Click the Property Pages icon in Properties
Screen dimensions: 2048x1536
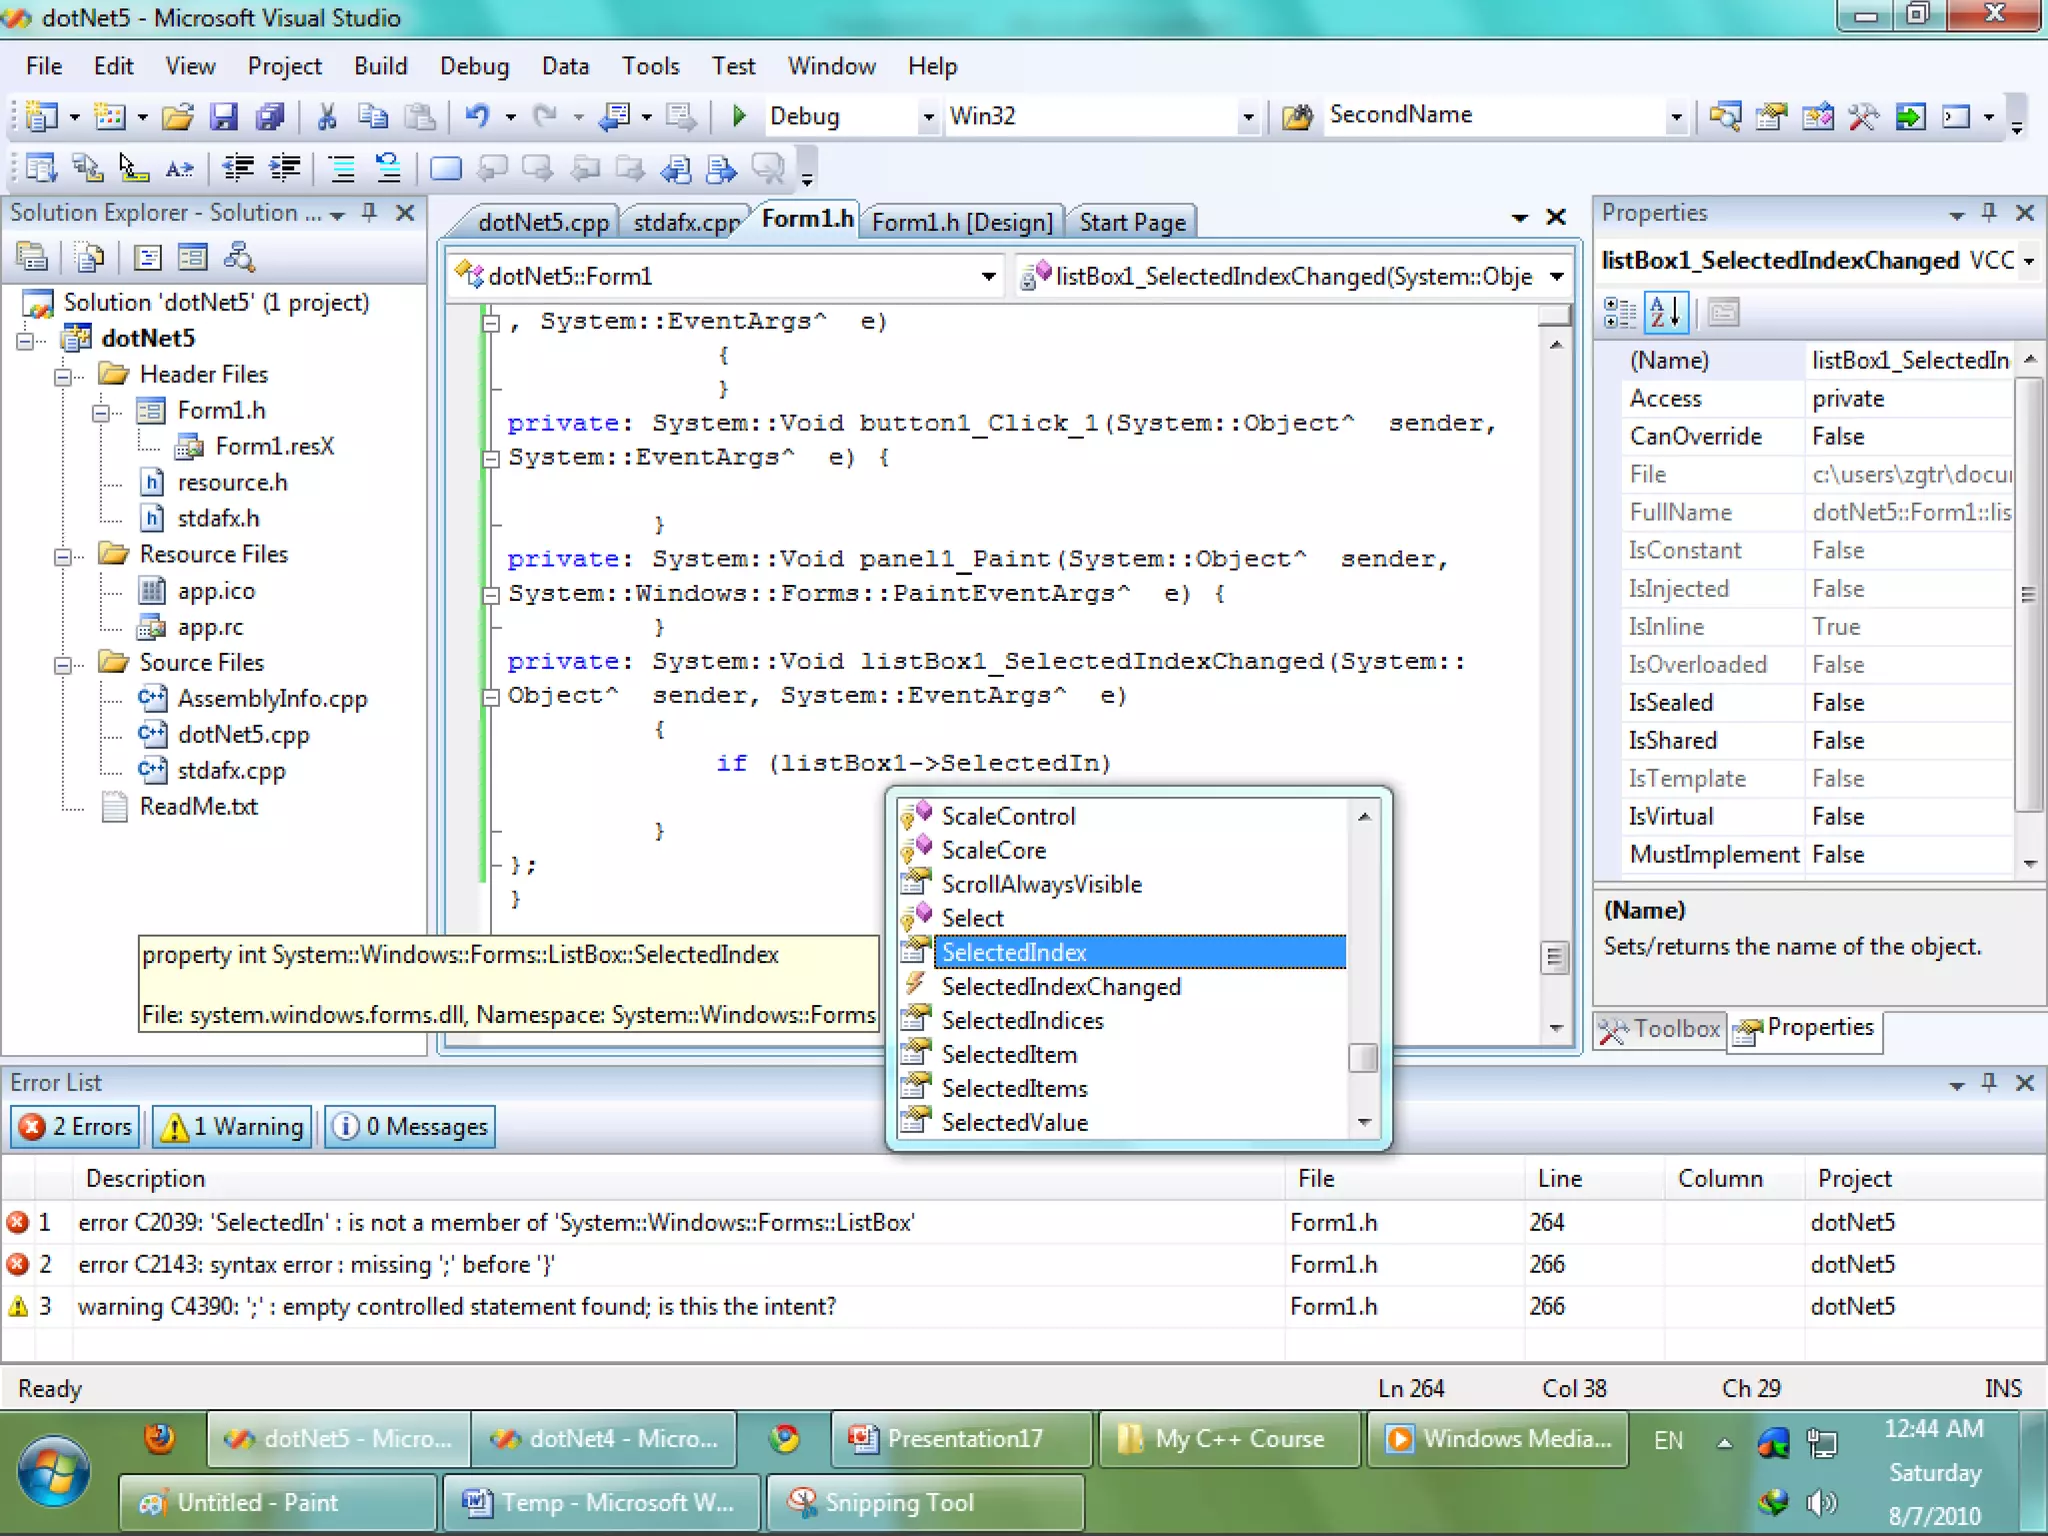pos(1723,313)
